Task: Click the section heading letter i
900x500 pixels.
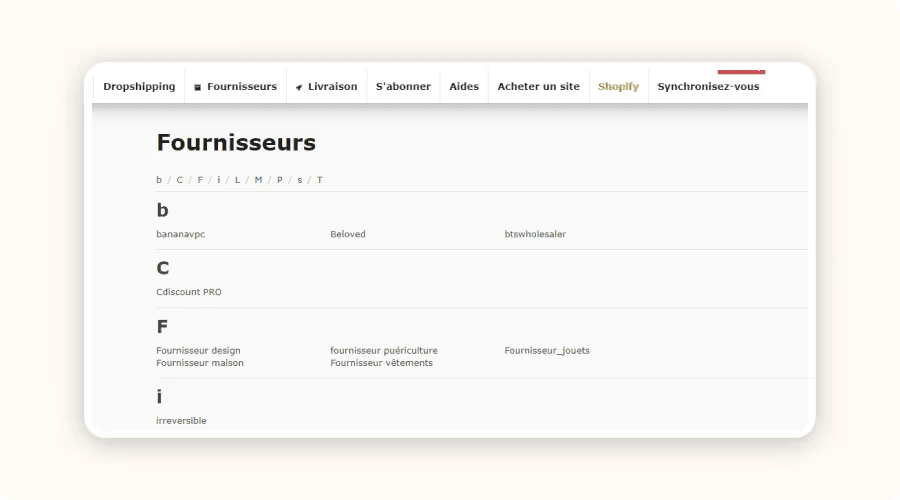Action: coord(159,397)
